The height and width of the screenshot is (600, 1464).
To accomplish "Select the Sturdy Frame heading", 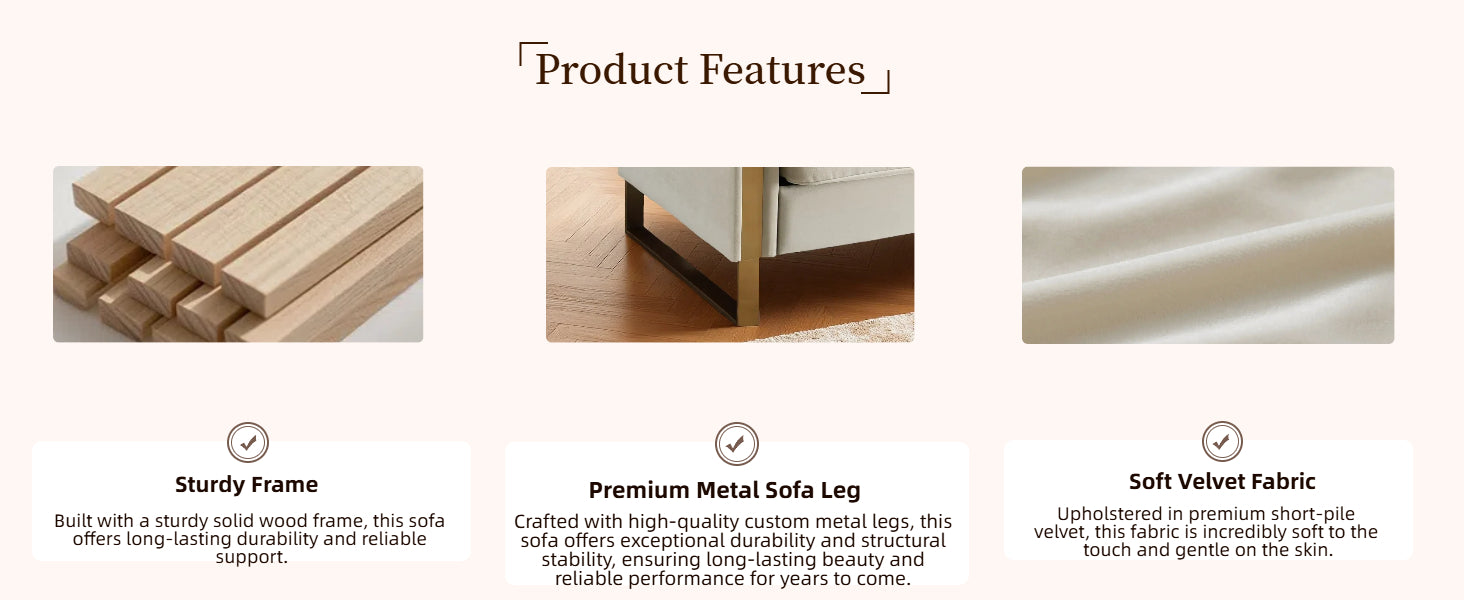I will click(x=246, y=485).
